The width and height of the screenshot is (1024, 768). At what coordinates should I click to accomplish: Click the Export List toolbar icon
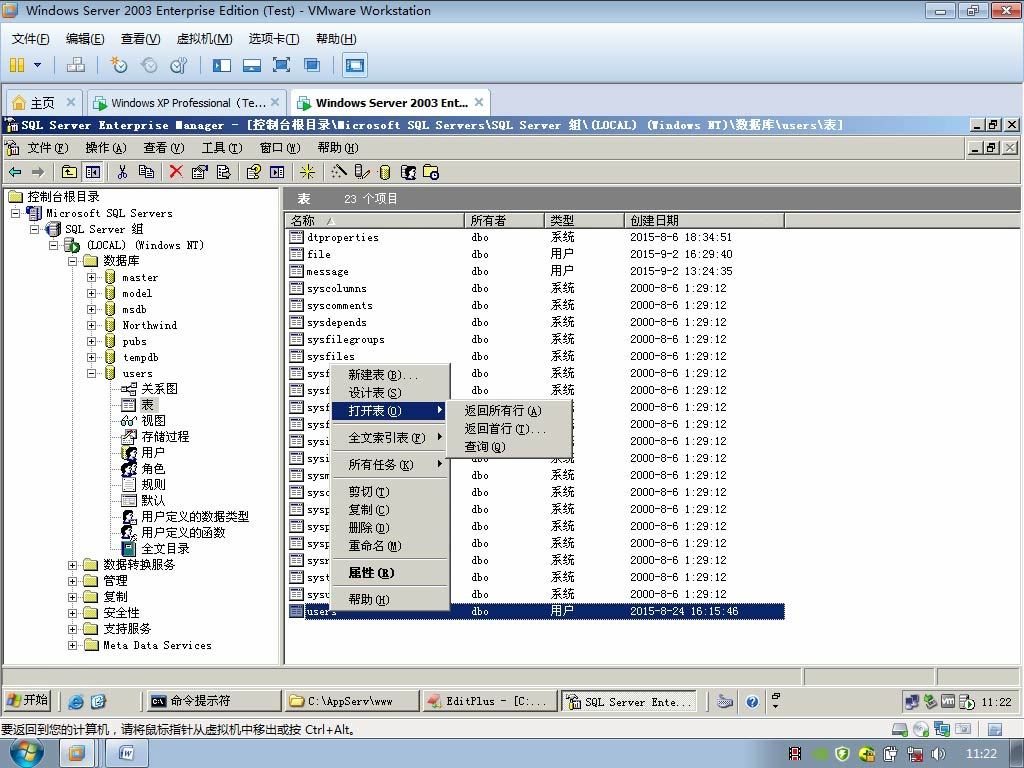(x=223, y=172)
